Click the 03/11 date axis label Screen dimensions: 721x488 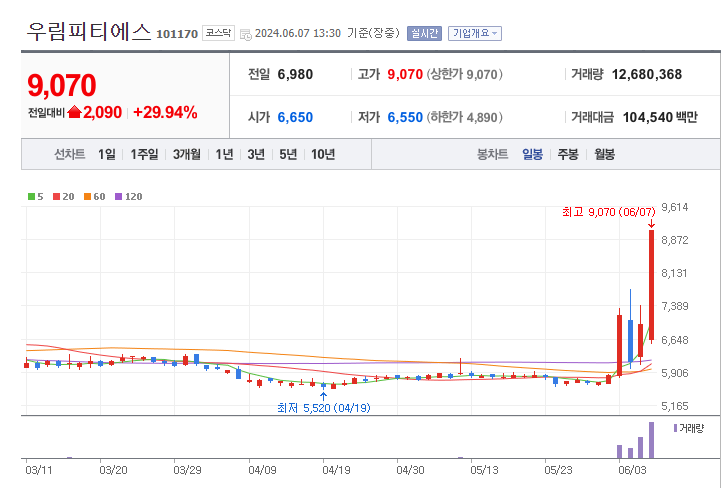[39, 470]
